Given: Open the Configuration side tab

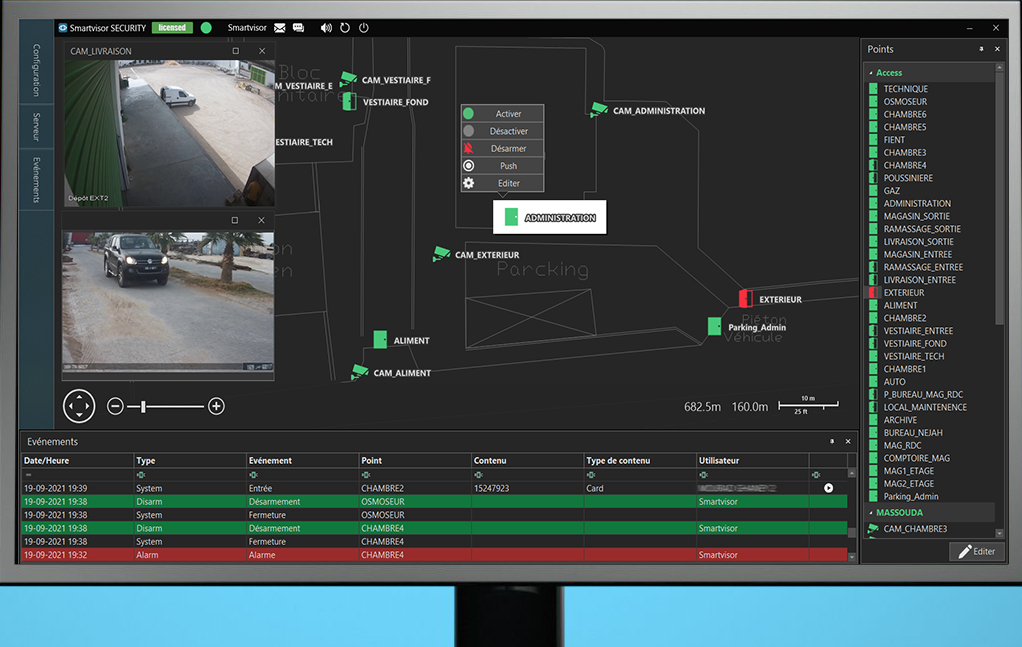Looking at the screenshot, I should click(x=36, y=69).
